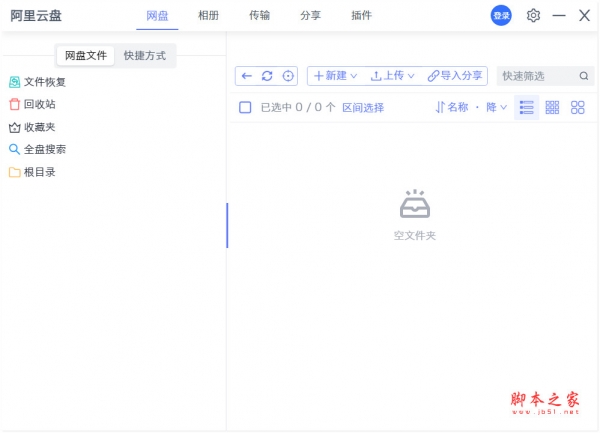
Task: Click the 文件恢复 icon in sidebar
Action: pyautogui.click(x=15, y=82)
